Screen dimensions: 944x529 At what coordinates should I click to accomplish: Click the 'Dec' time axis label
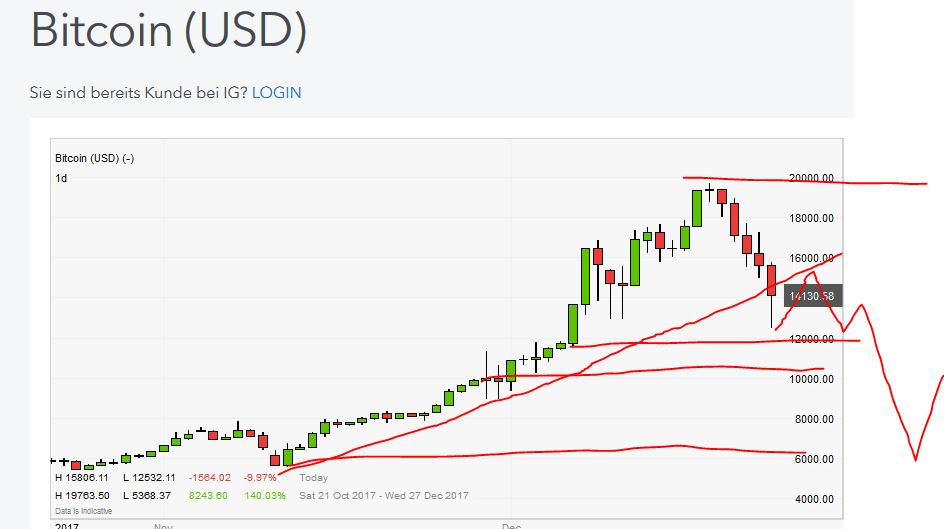pyautogui.click(x=511, y=525)
